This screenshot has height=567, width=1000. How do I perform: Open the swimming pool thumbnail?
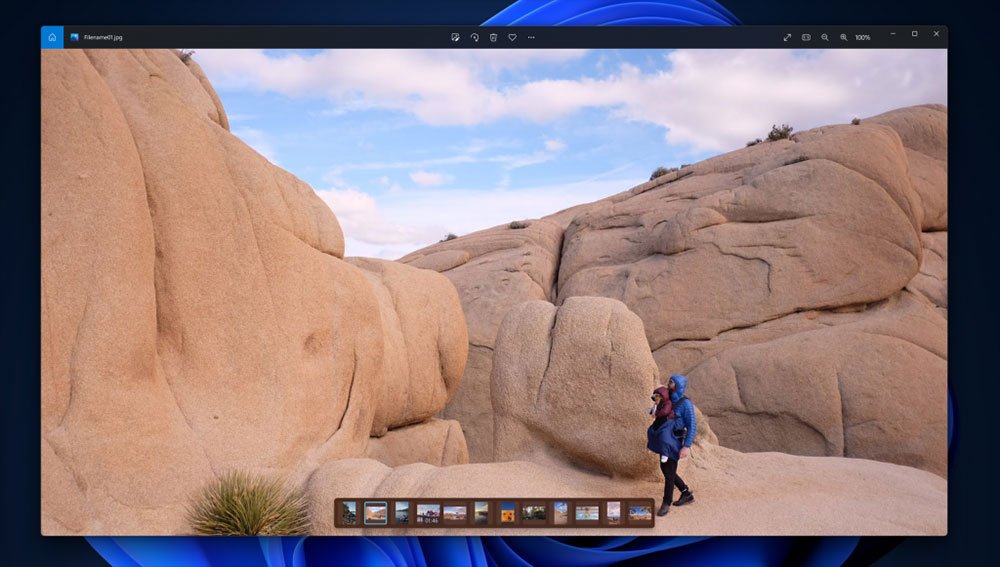click(x=587, y=513)
